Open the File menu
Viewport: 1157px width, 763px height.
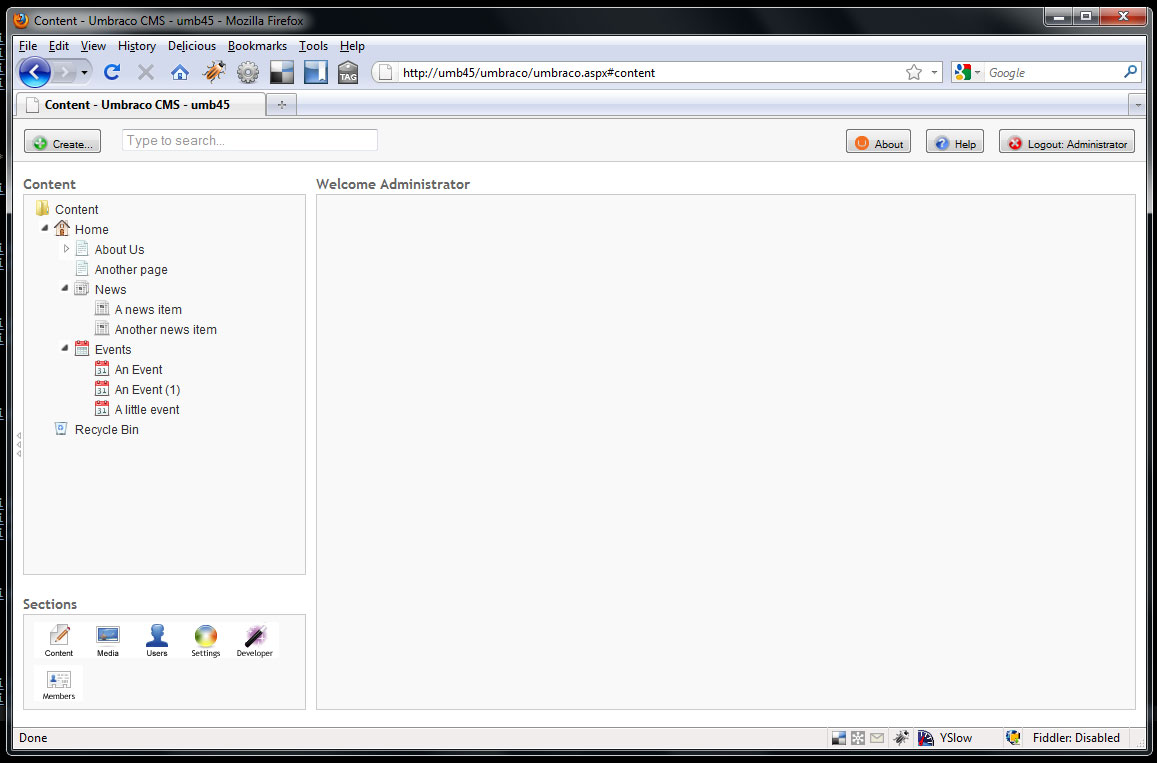[x=28, y=46]
